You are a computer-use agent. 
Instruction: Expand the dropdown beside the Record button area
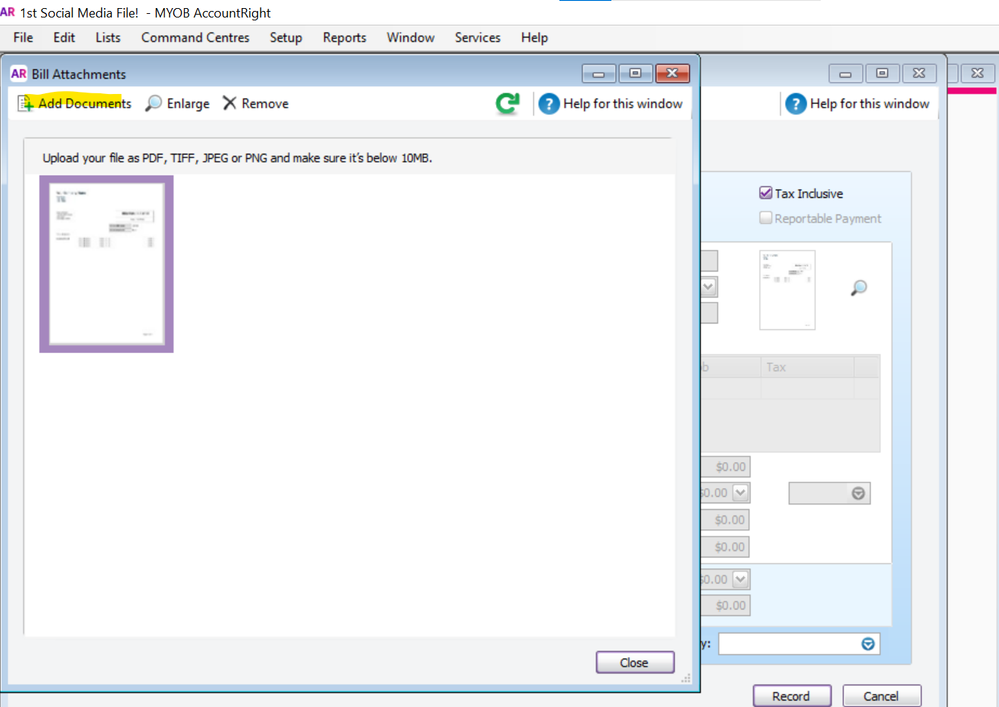click(x=868, y=644)
